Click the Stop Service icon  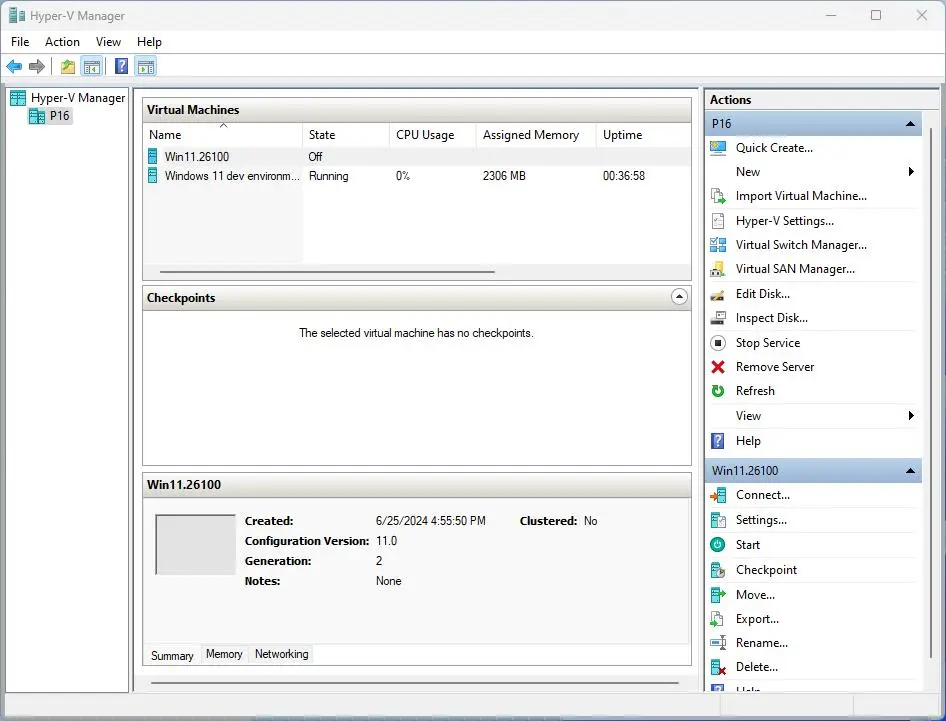718,343
